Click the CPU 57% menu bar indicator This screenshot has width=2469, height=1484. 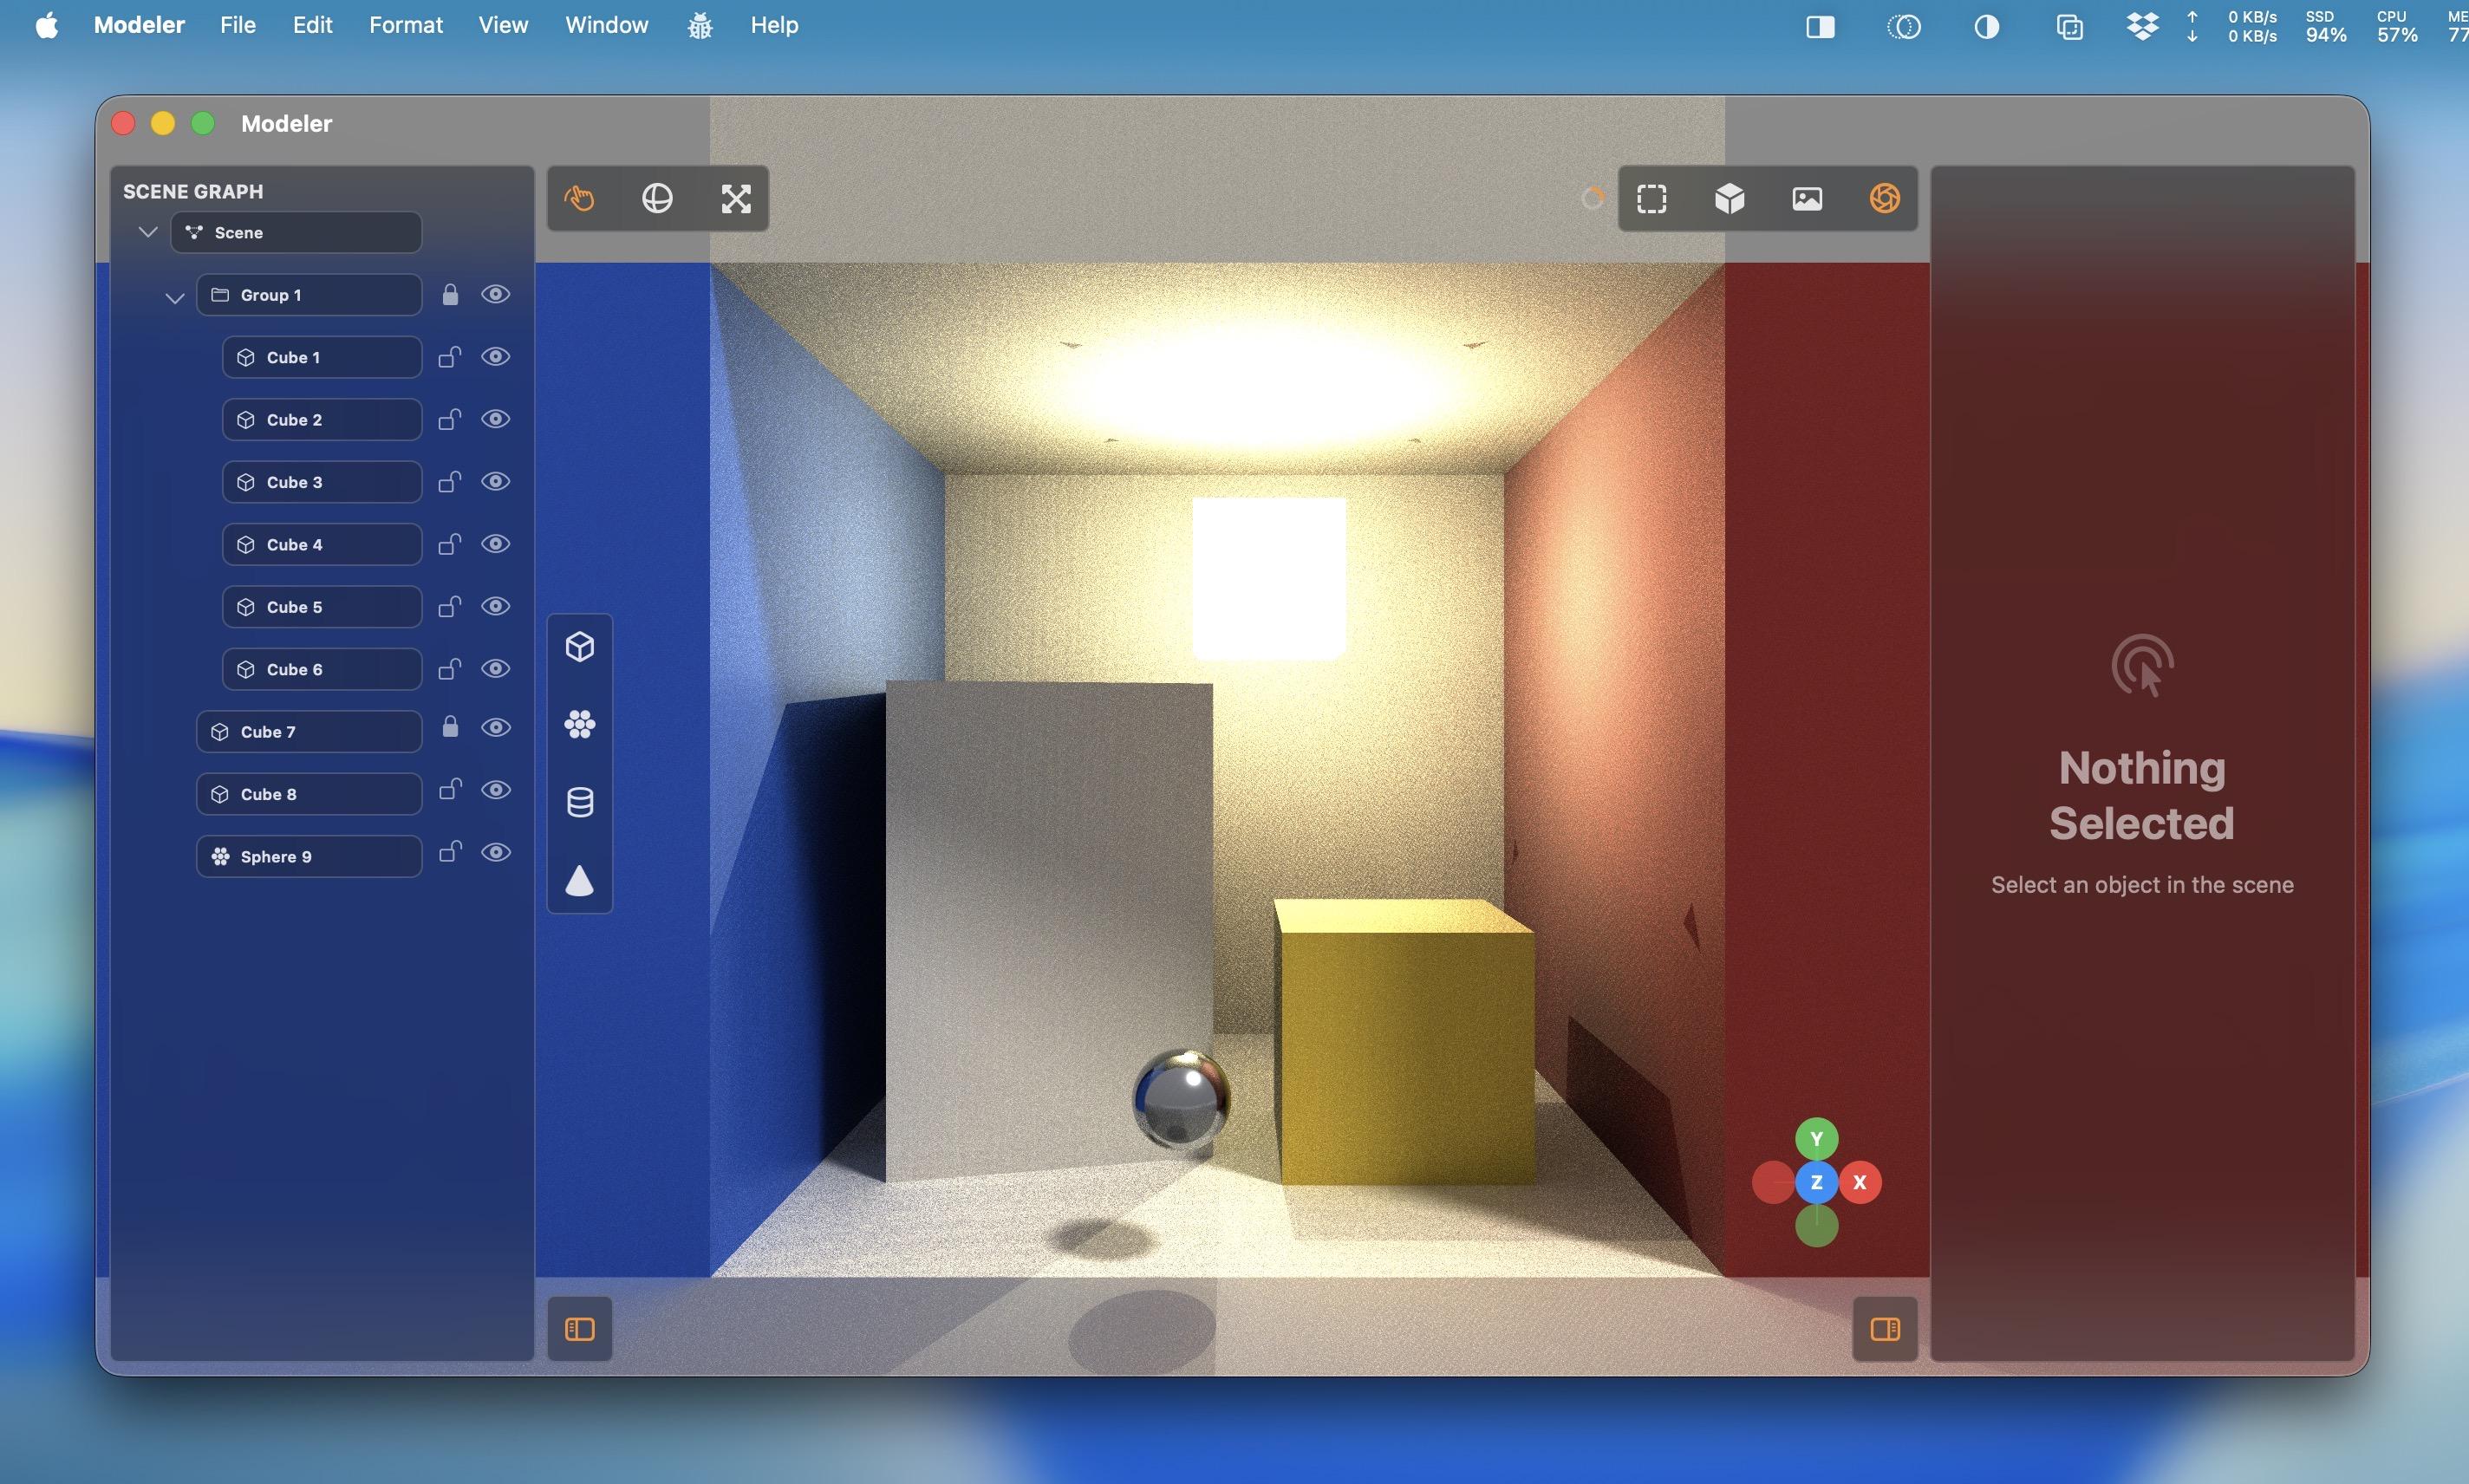pyautogui.click(x=2397, y=26)
